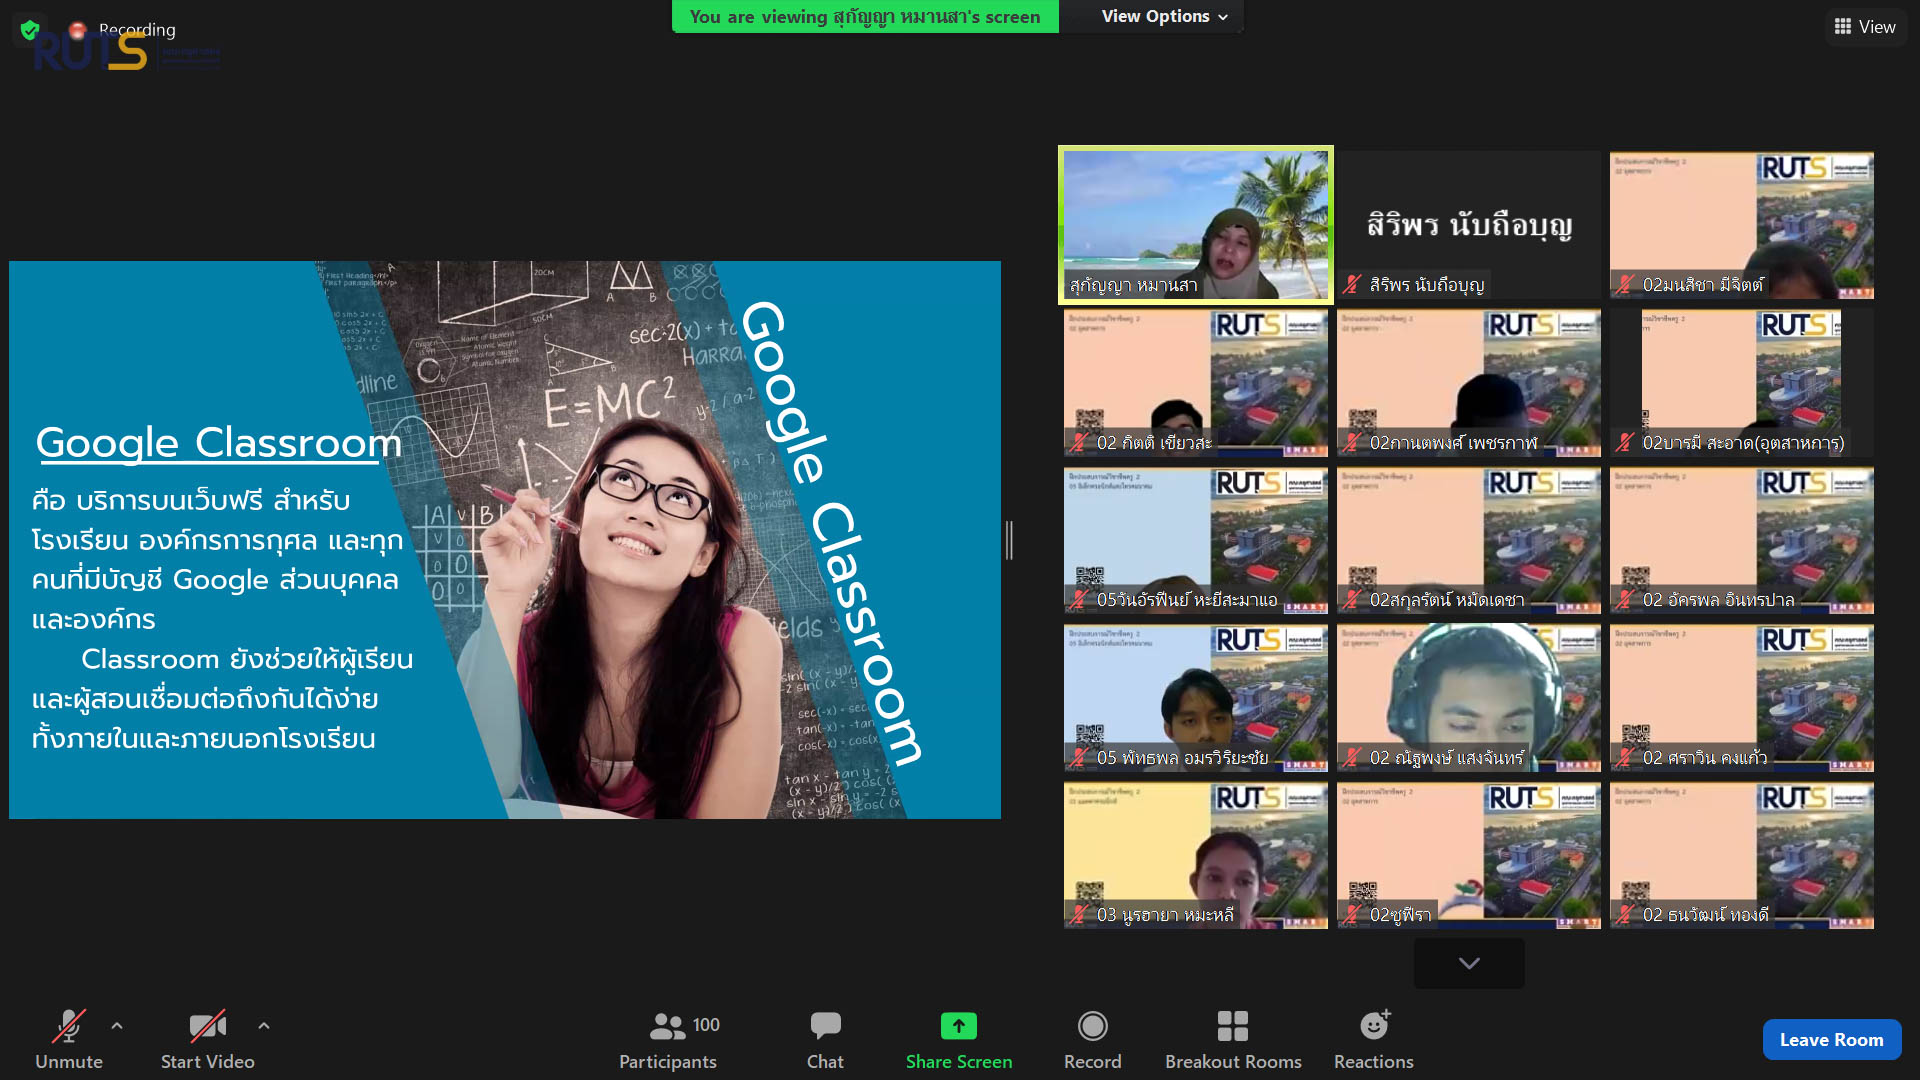Click muted mic icon on 02ซูฟีรา
The width and height of the screenshot is (1920, 1080).
coord(1352,915)
